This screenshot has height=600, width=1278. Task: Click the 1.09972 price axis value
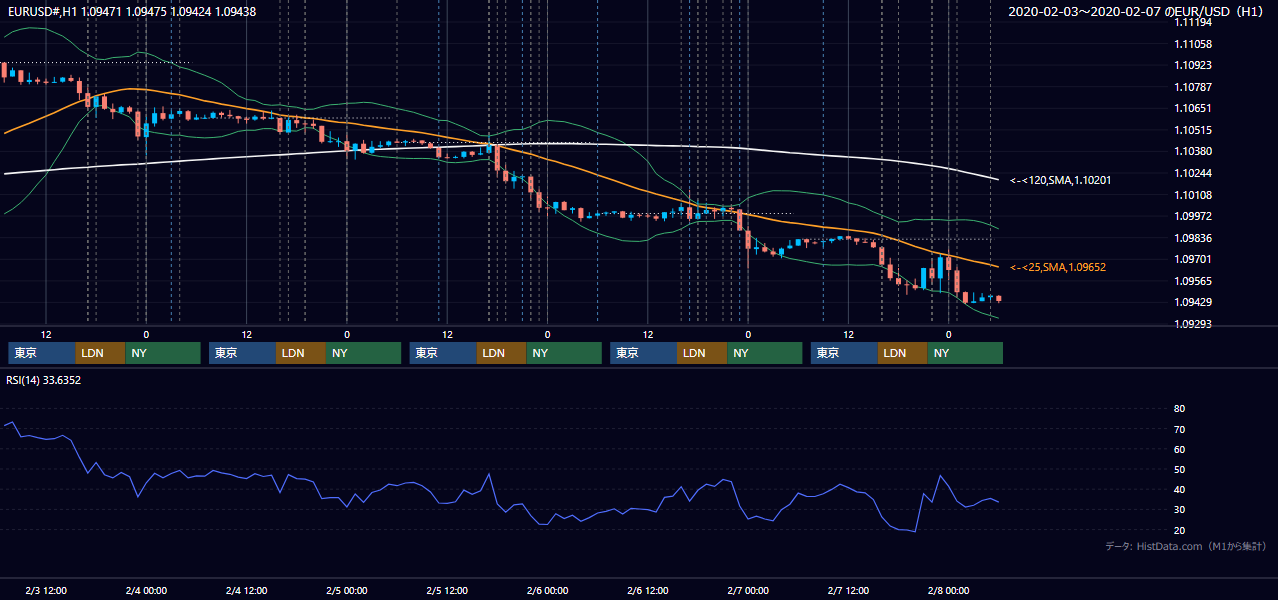[x=1193, y=216]
